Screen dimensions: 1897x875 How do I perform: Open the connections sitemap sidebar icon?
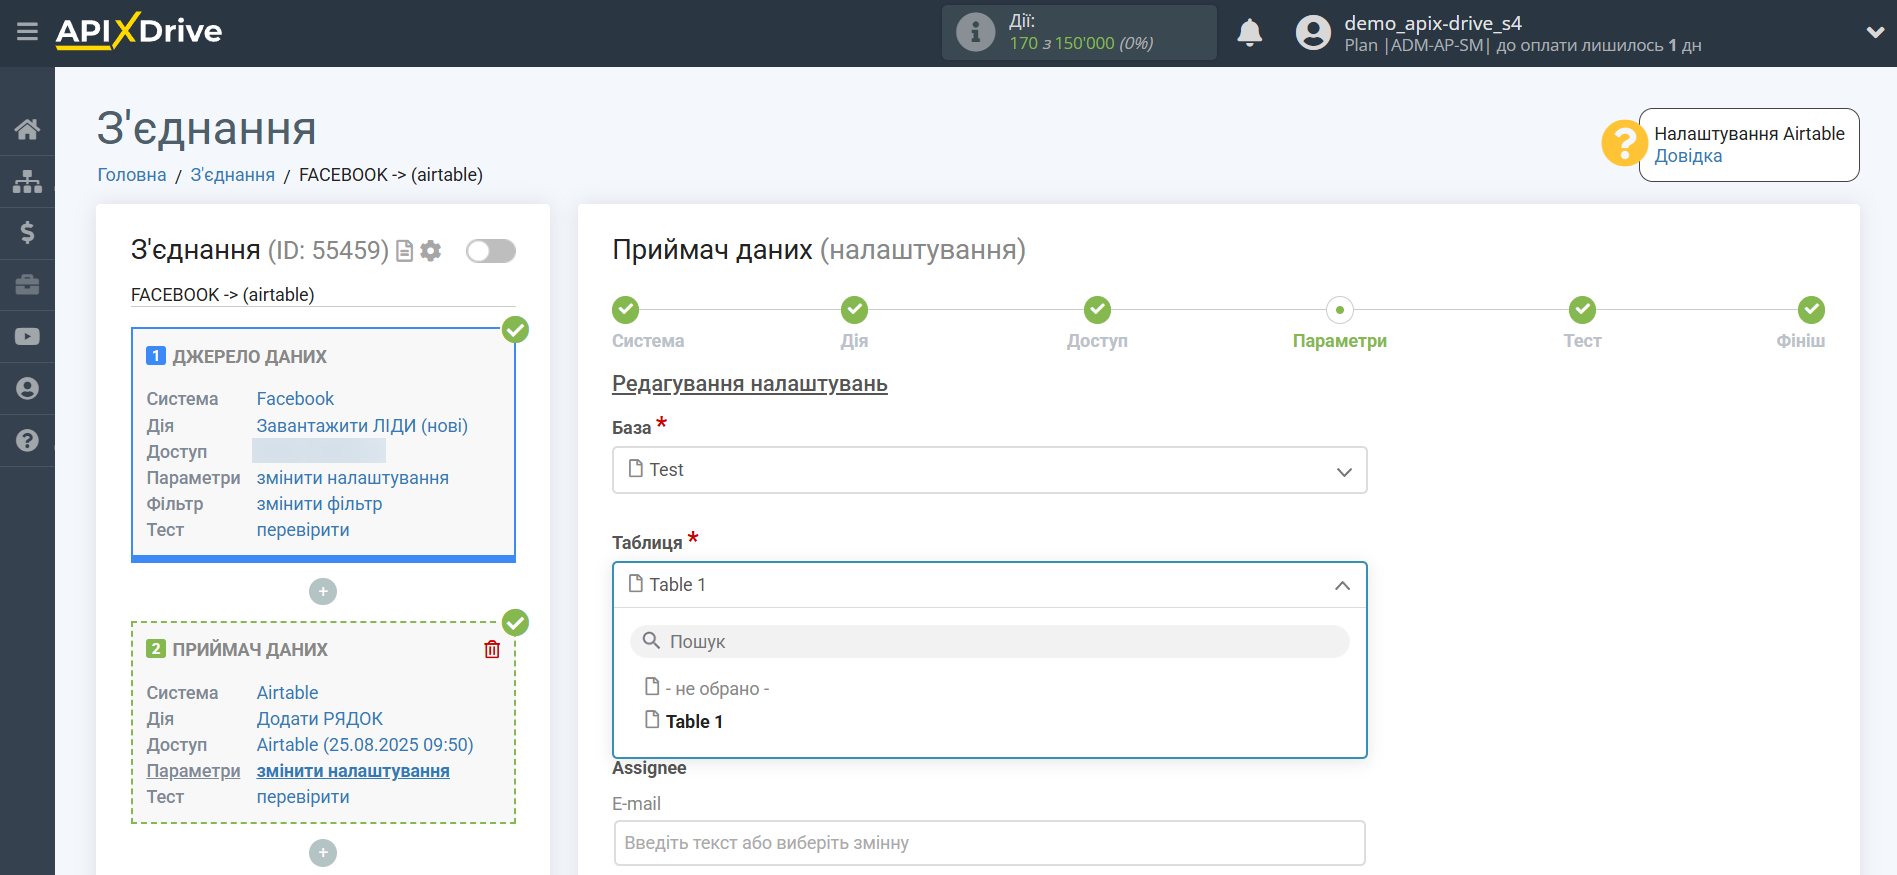coord(27,181)
